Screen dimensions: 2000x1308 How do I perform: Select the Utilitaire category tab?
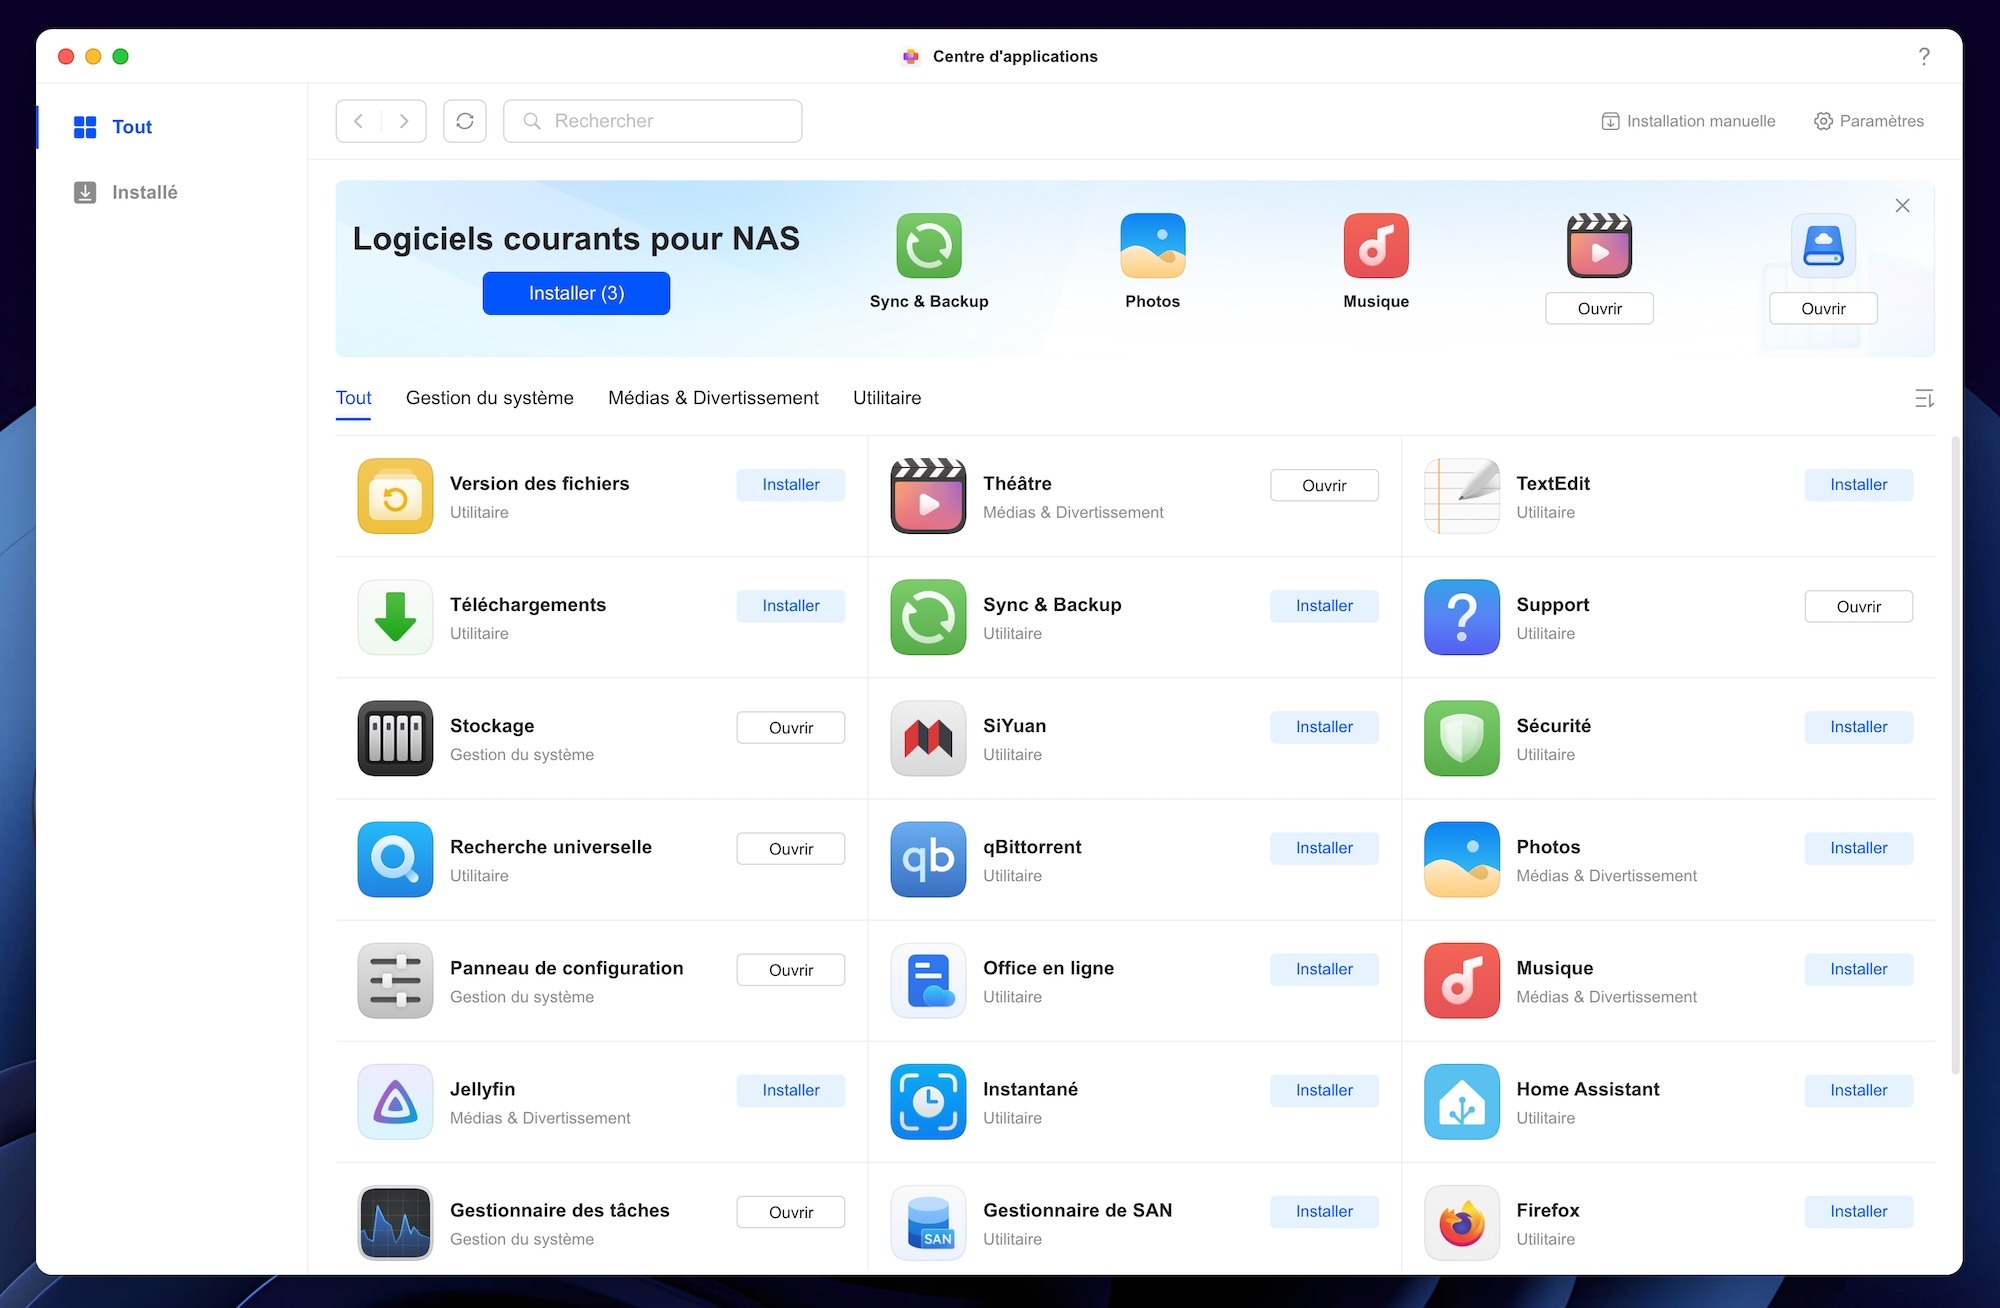[886, 398]
